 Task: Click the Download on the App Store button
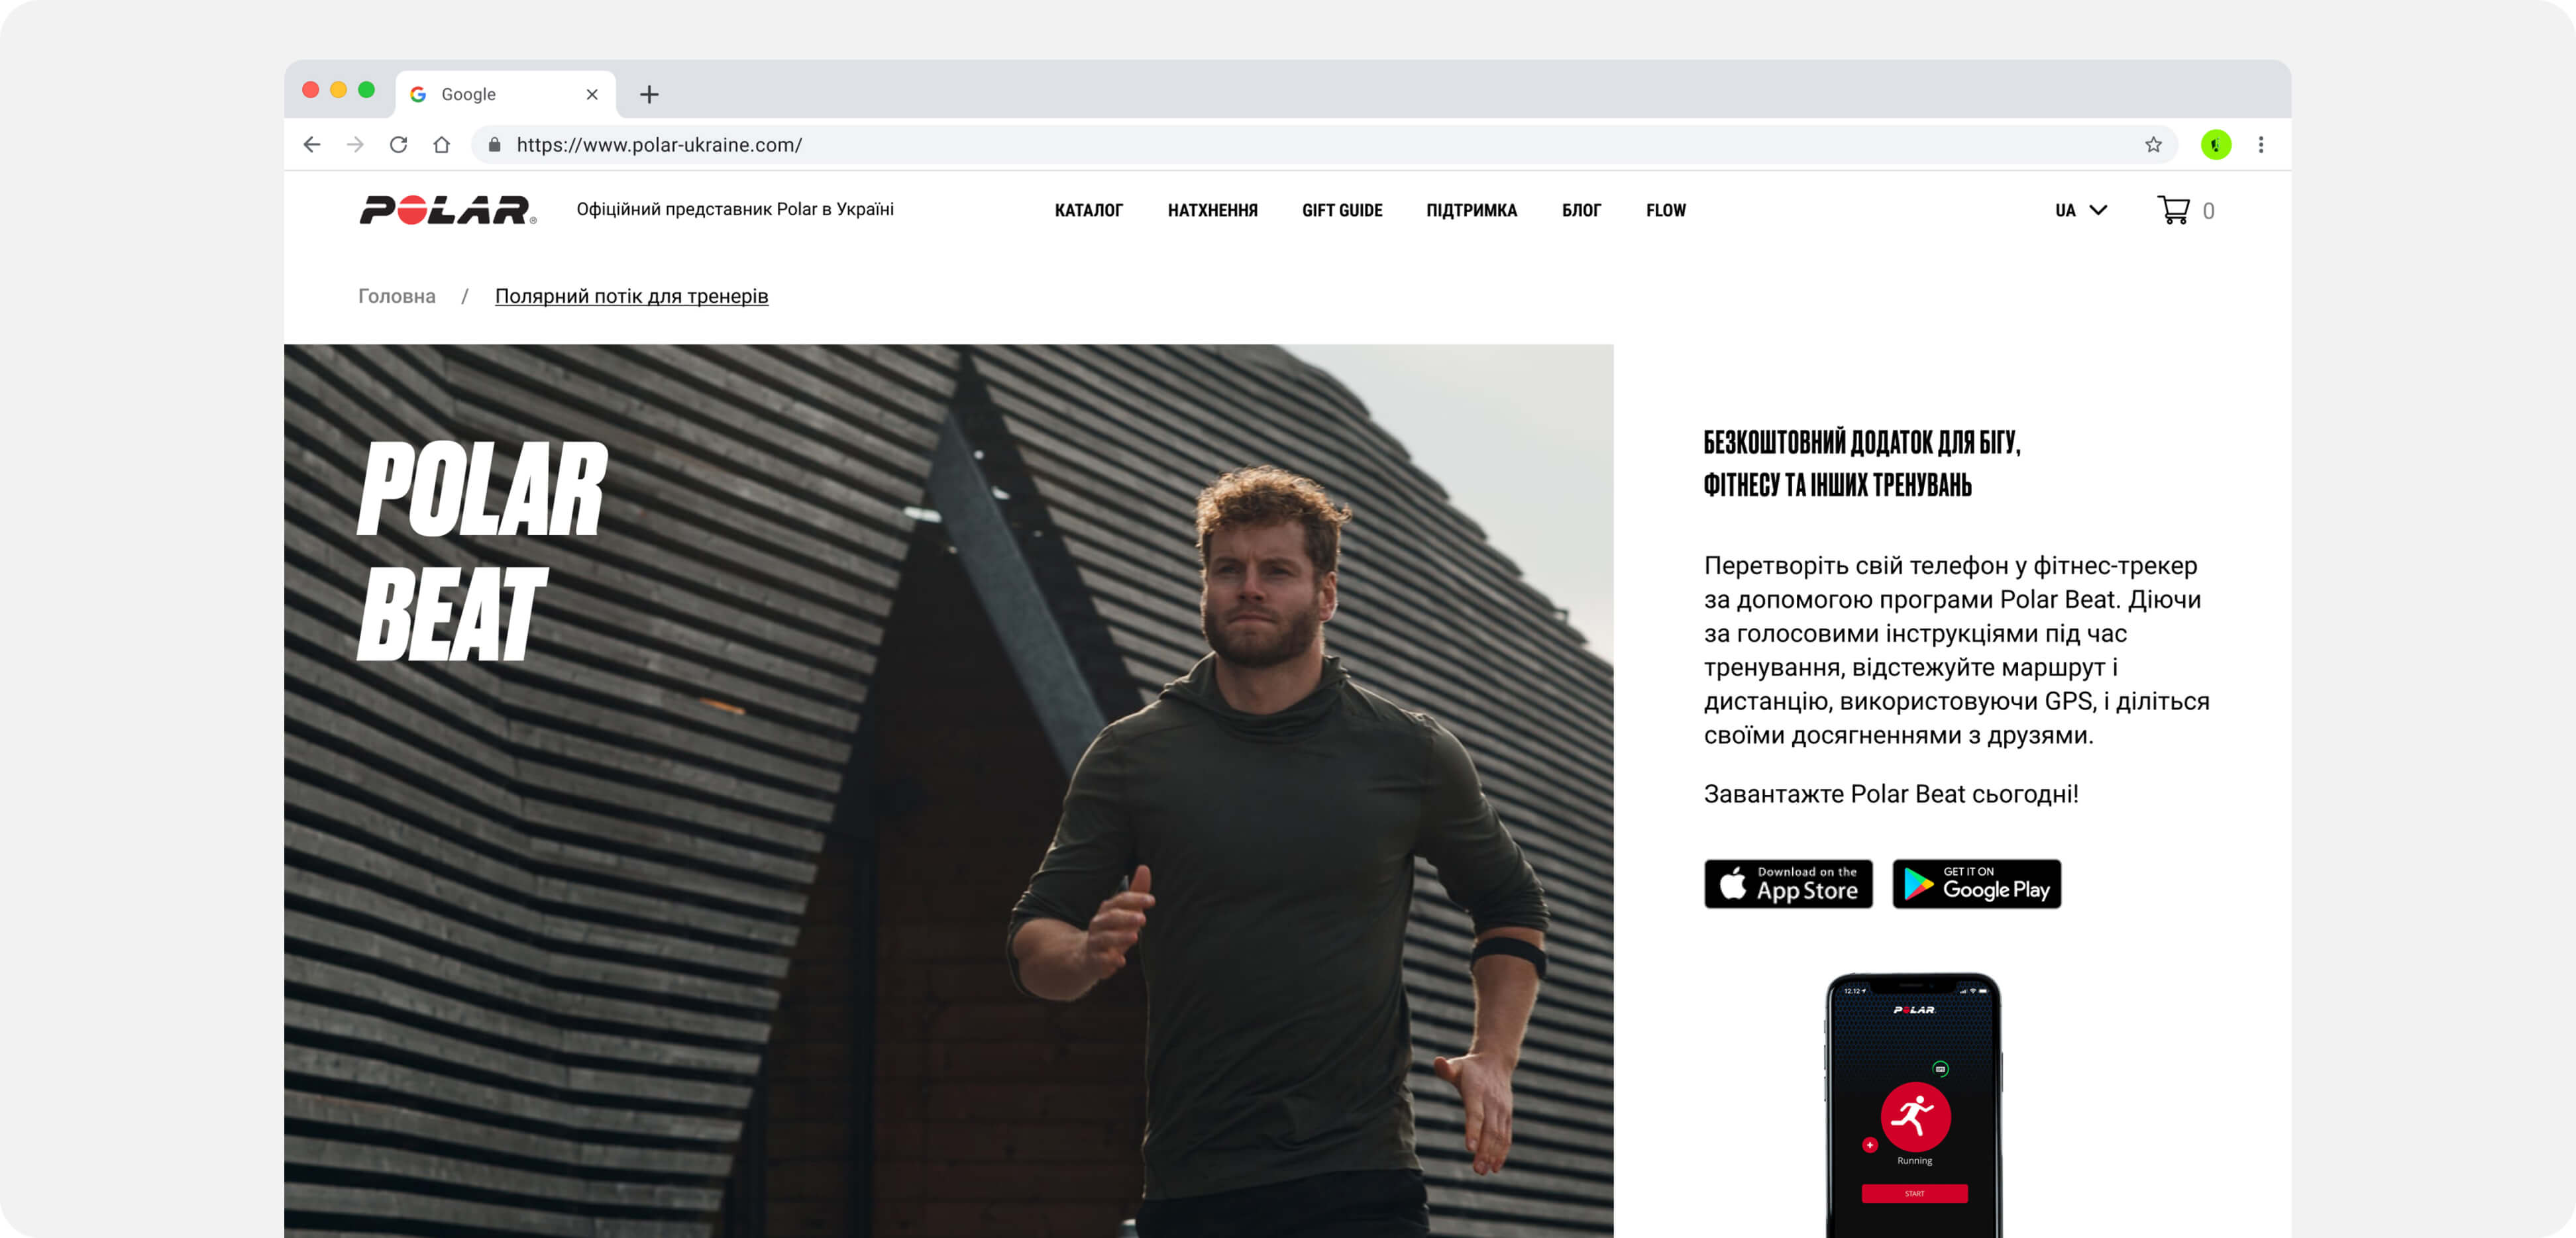pos(1788,884)
